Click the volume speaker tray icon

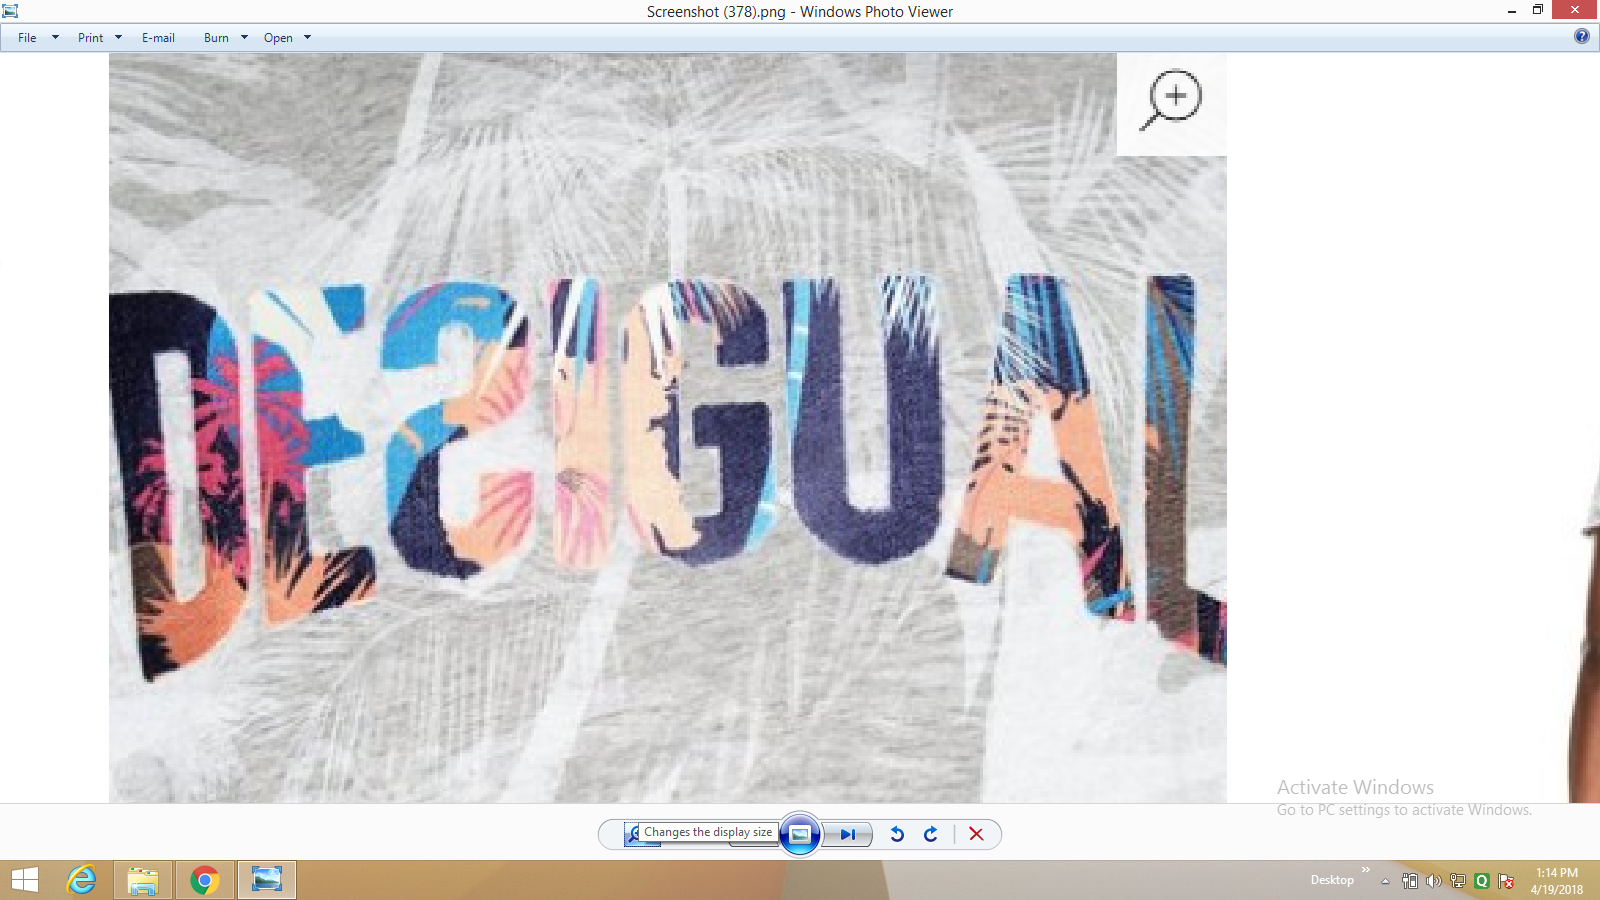tap(1433, 881)
